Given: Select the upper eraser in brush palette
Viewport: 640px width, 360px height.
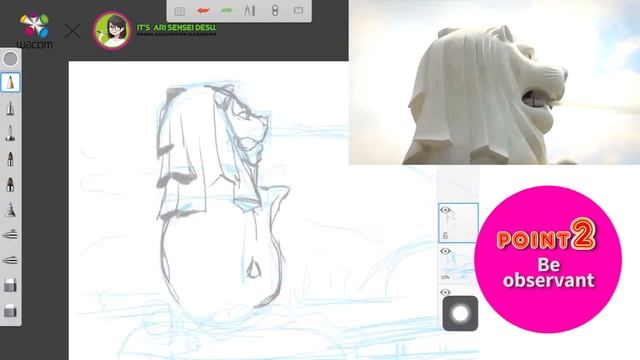Looking at the screenshot, I should [x=11, y=286].
